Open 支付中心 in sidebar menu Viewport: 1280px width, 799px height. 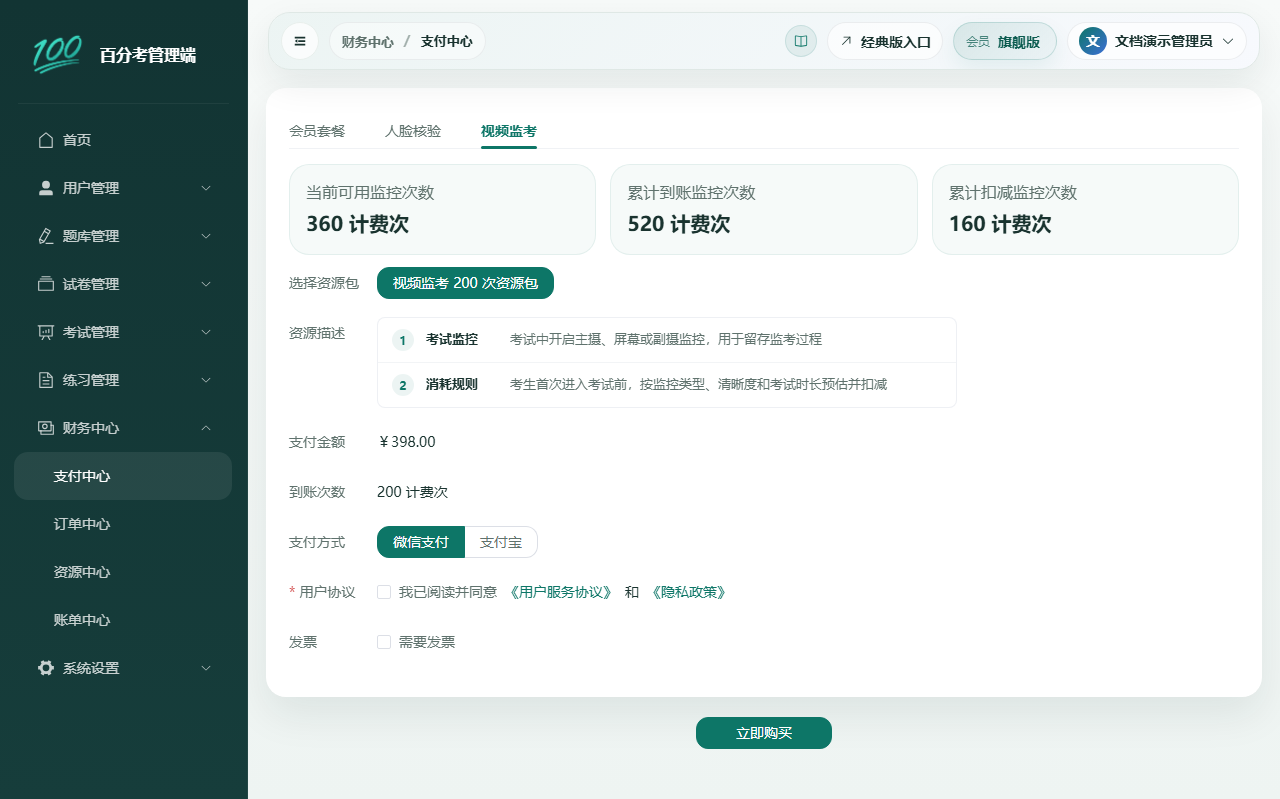[x=123, y=476]
